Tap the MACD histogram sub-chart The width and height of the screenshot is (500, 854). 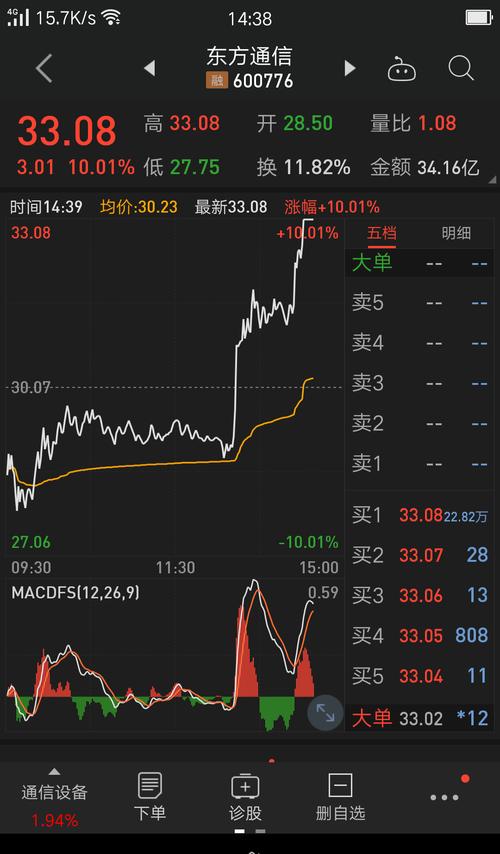tap(174, 655)
